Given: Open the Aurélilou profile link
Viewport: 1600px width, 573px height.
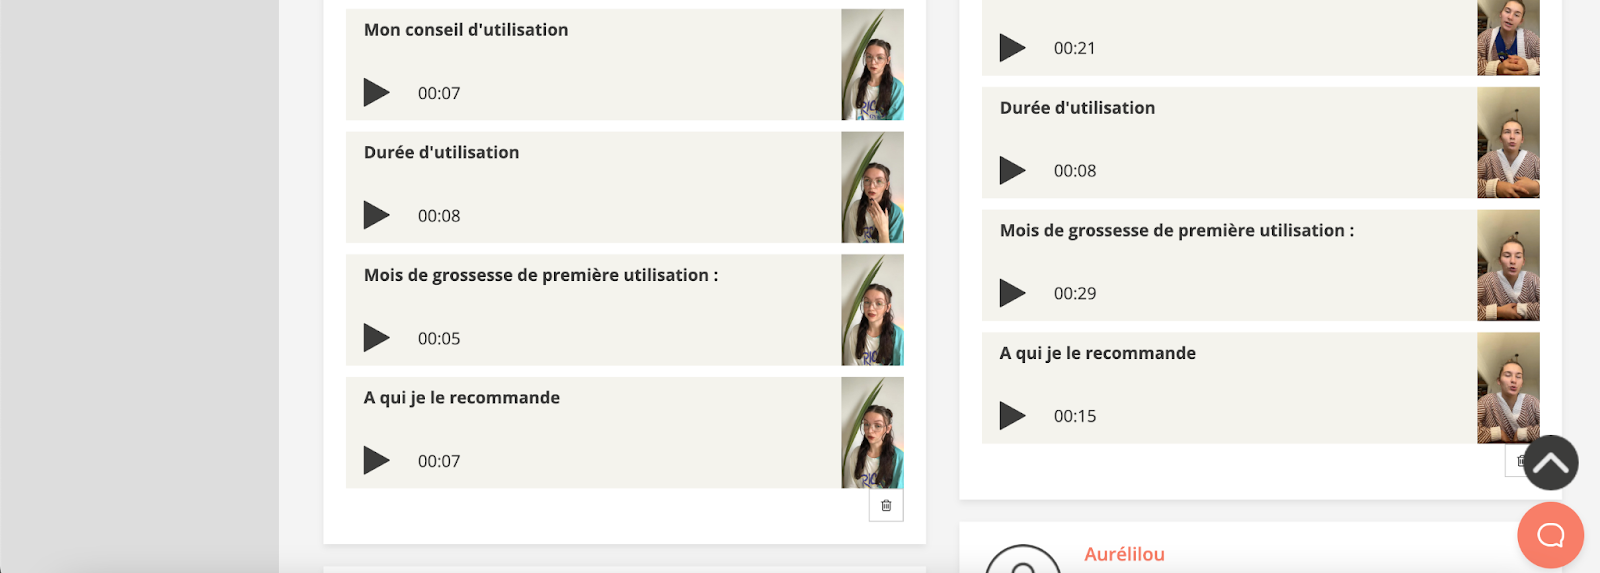Looking at the screenshot, I should pos(1124,554).
